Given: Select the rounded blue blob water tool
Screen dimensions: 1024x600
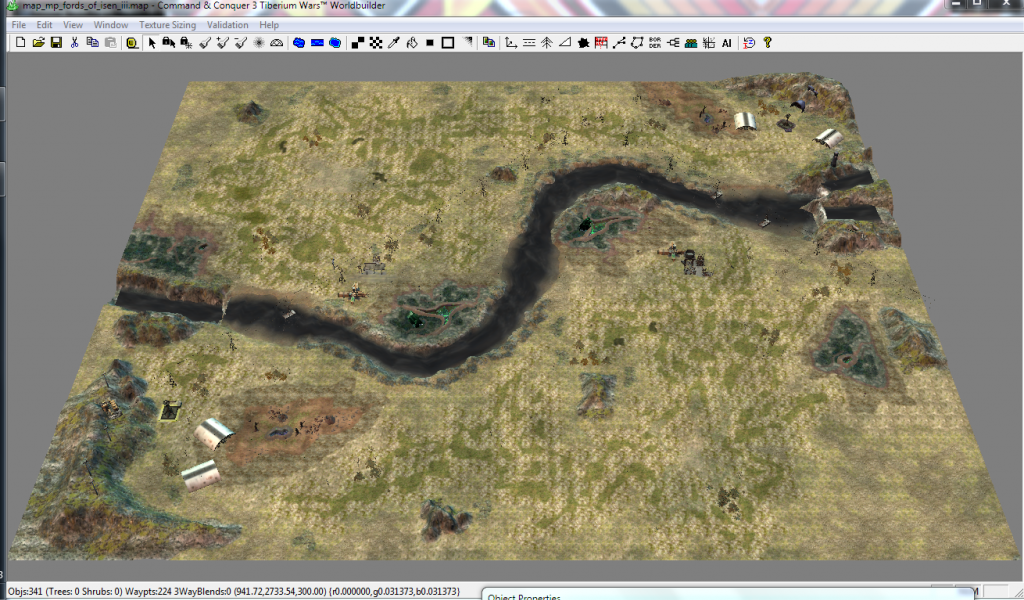Looking at the screenshot, I should [335, 43].
